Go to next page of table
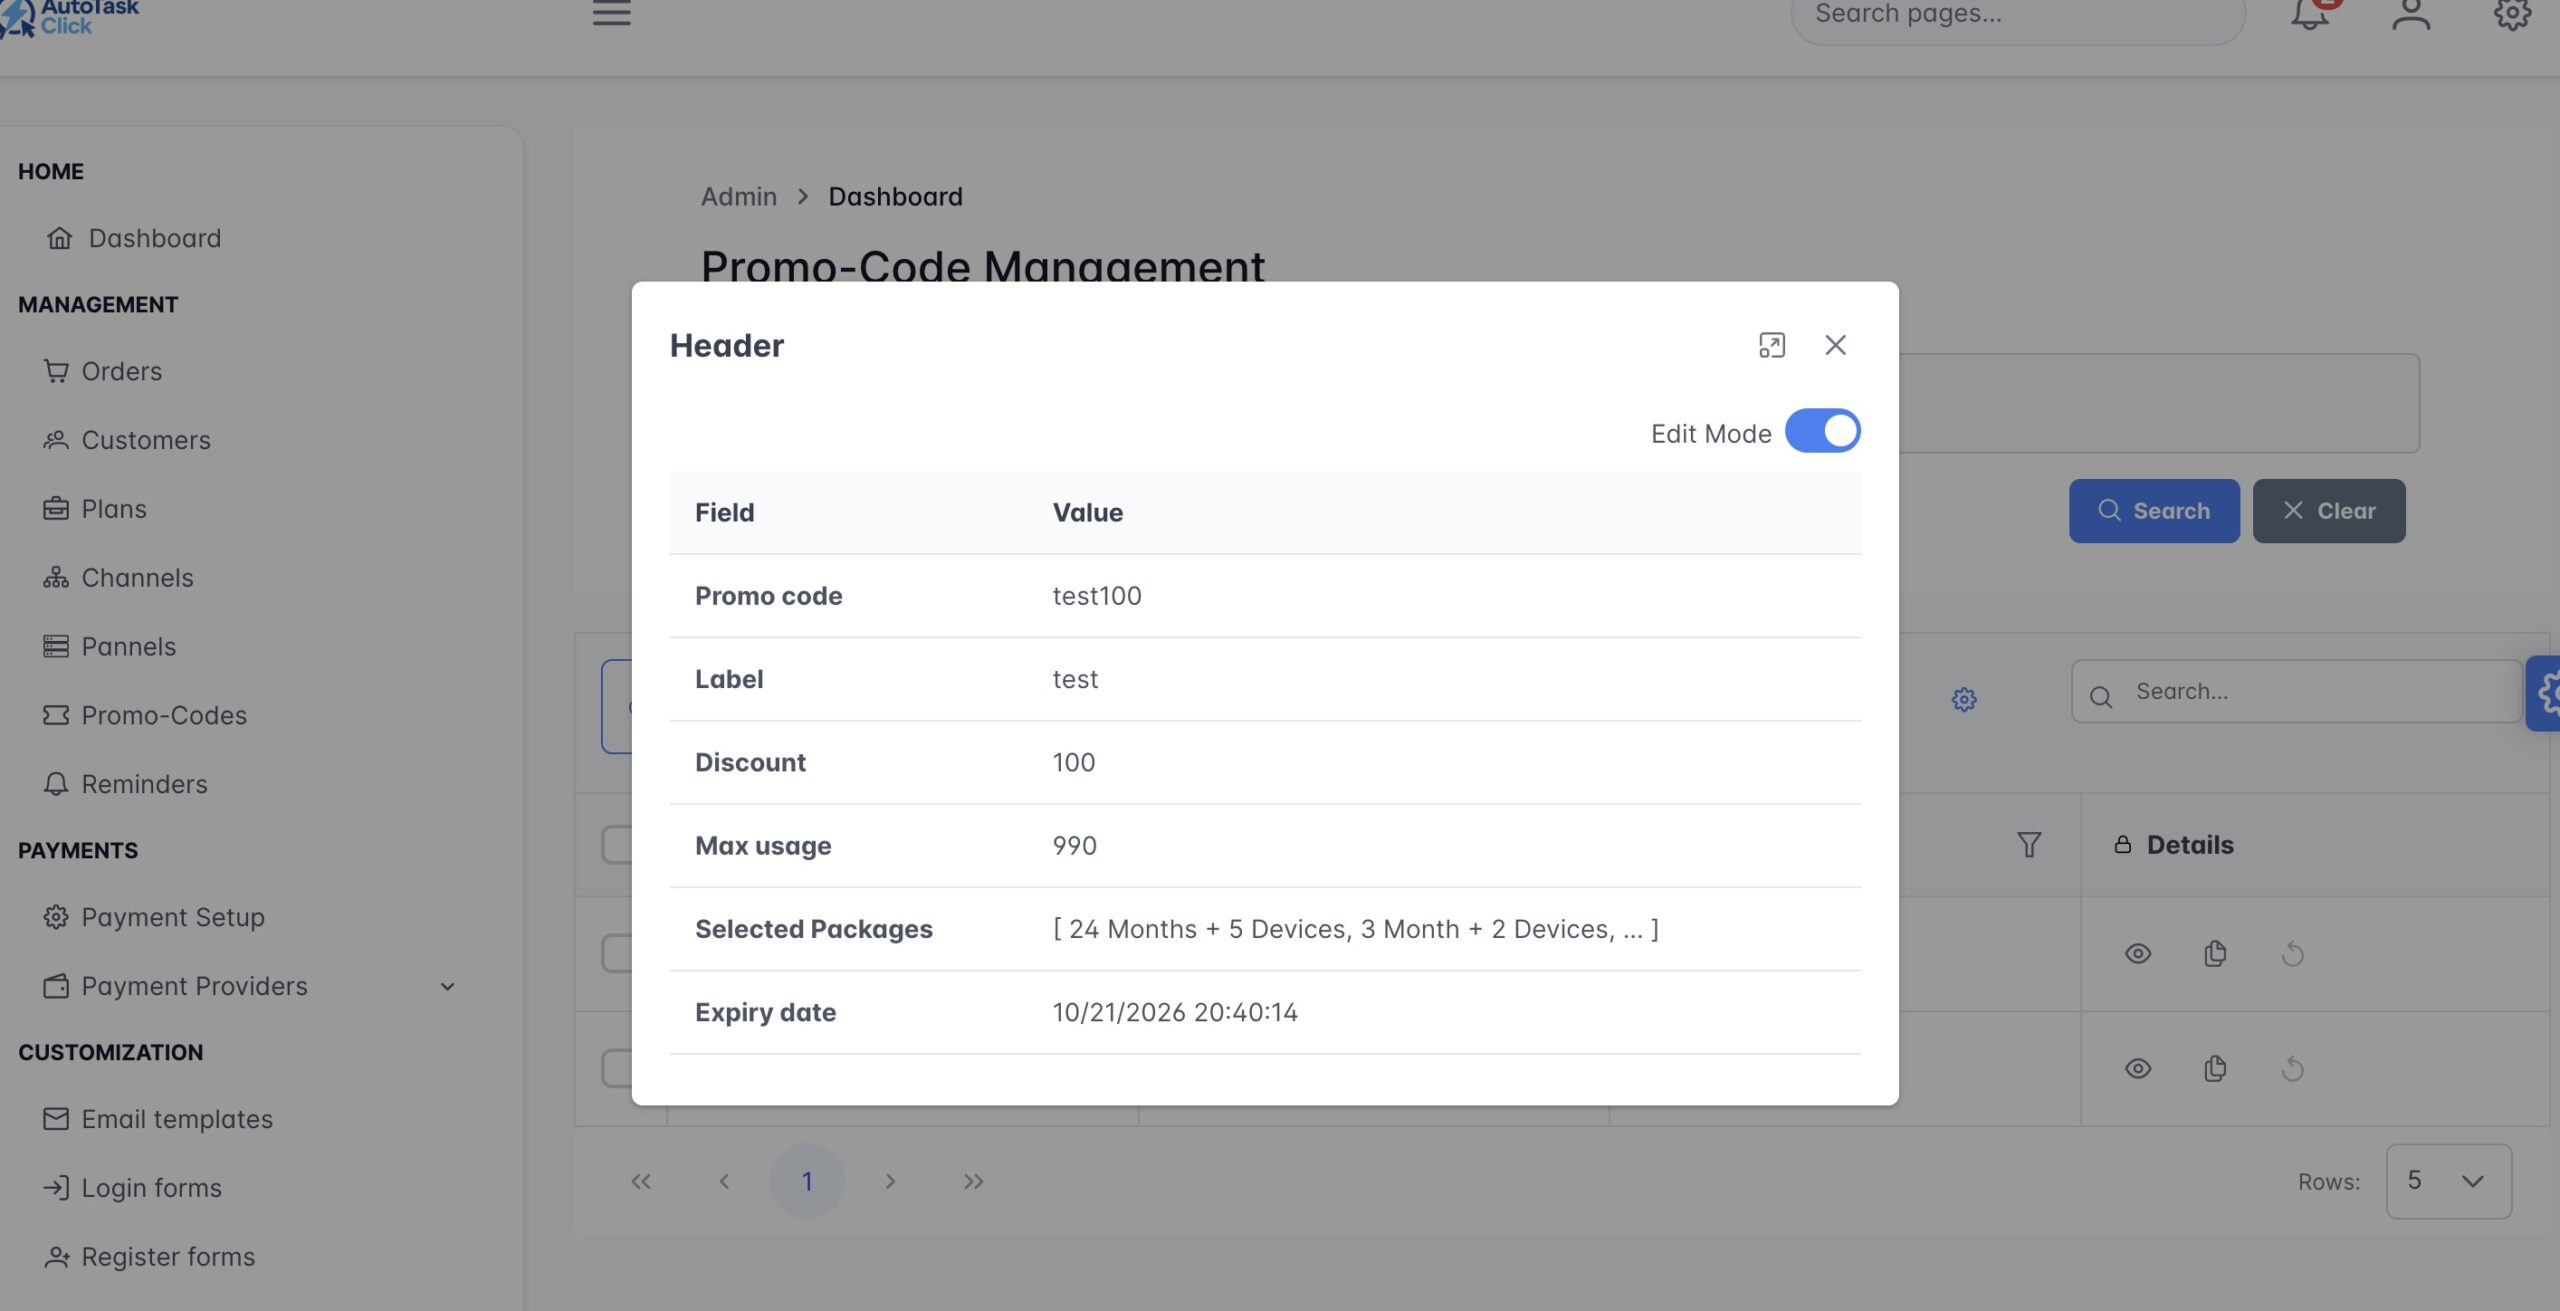The width and height of the screenshot is (2560, 1311). coord(890,1182)
